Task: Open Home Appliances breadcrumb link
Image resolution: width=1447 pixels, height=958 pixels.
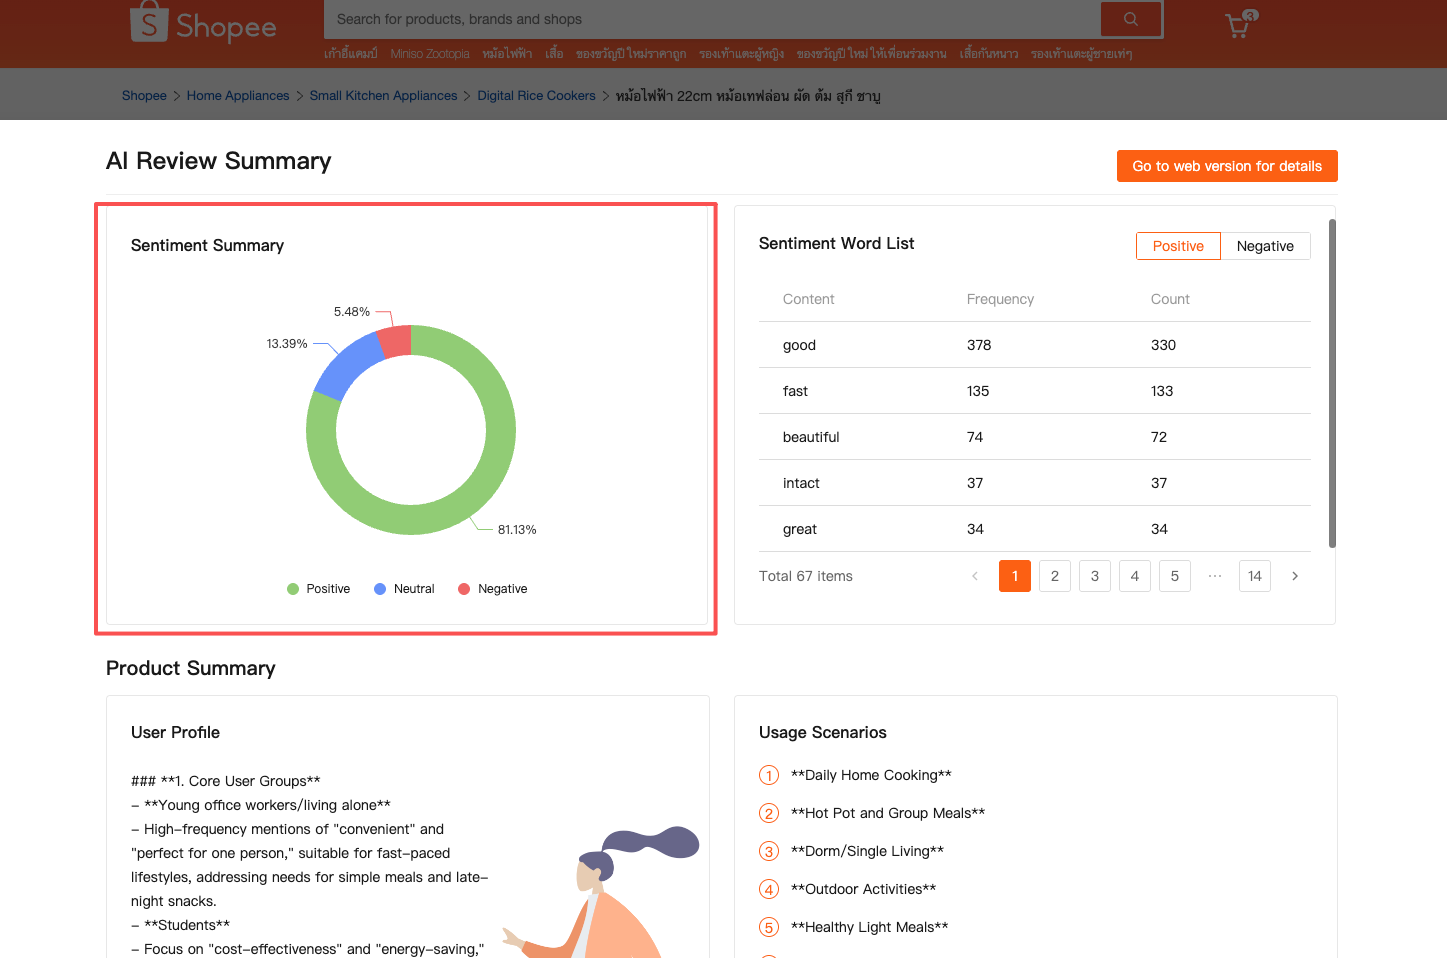Action: coord(238,96)
